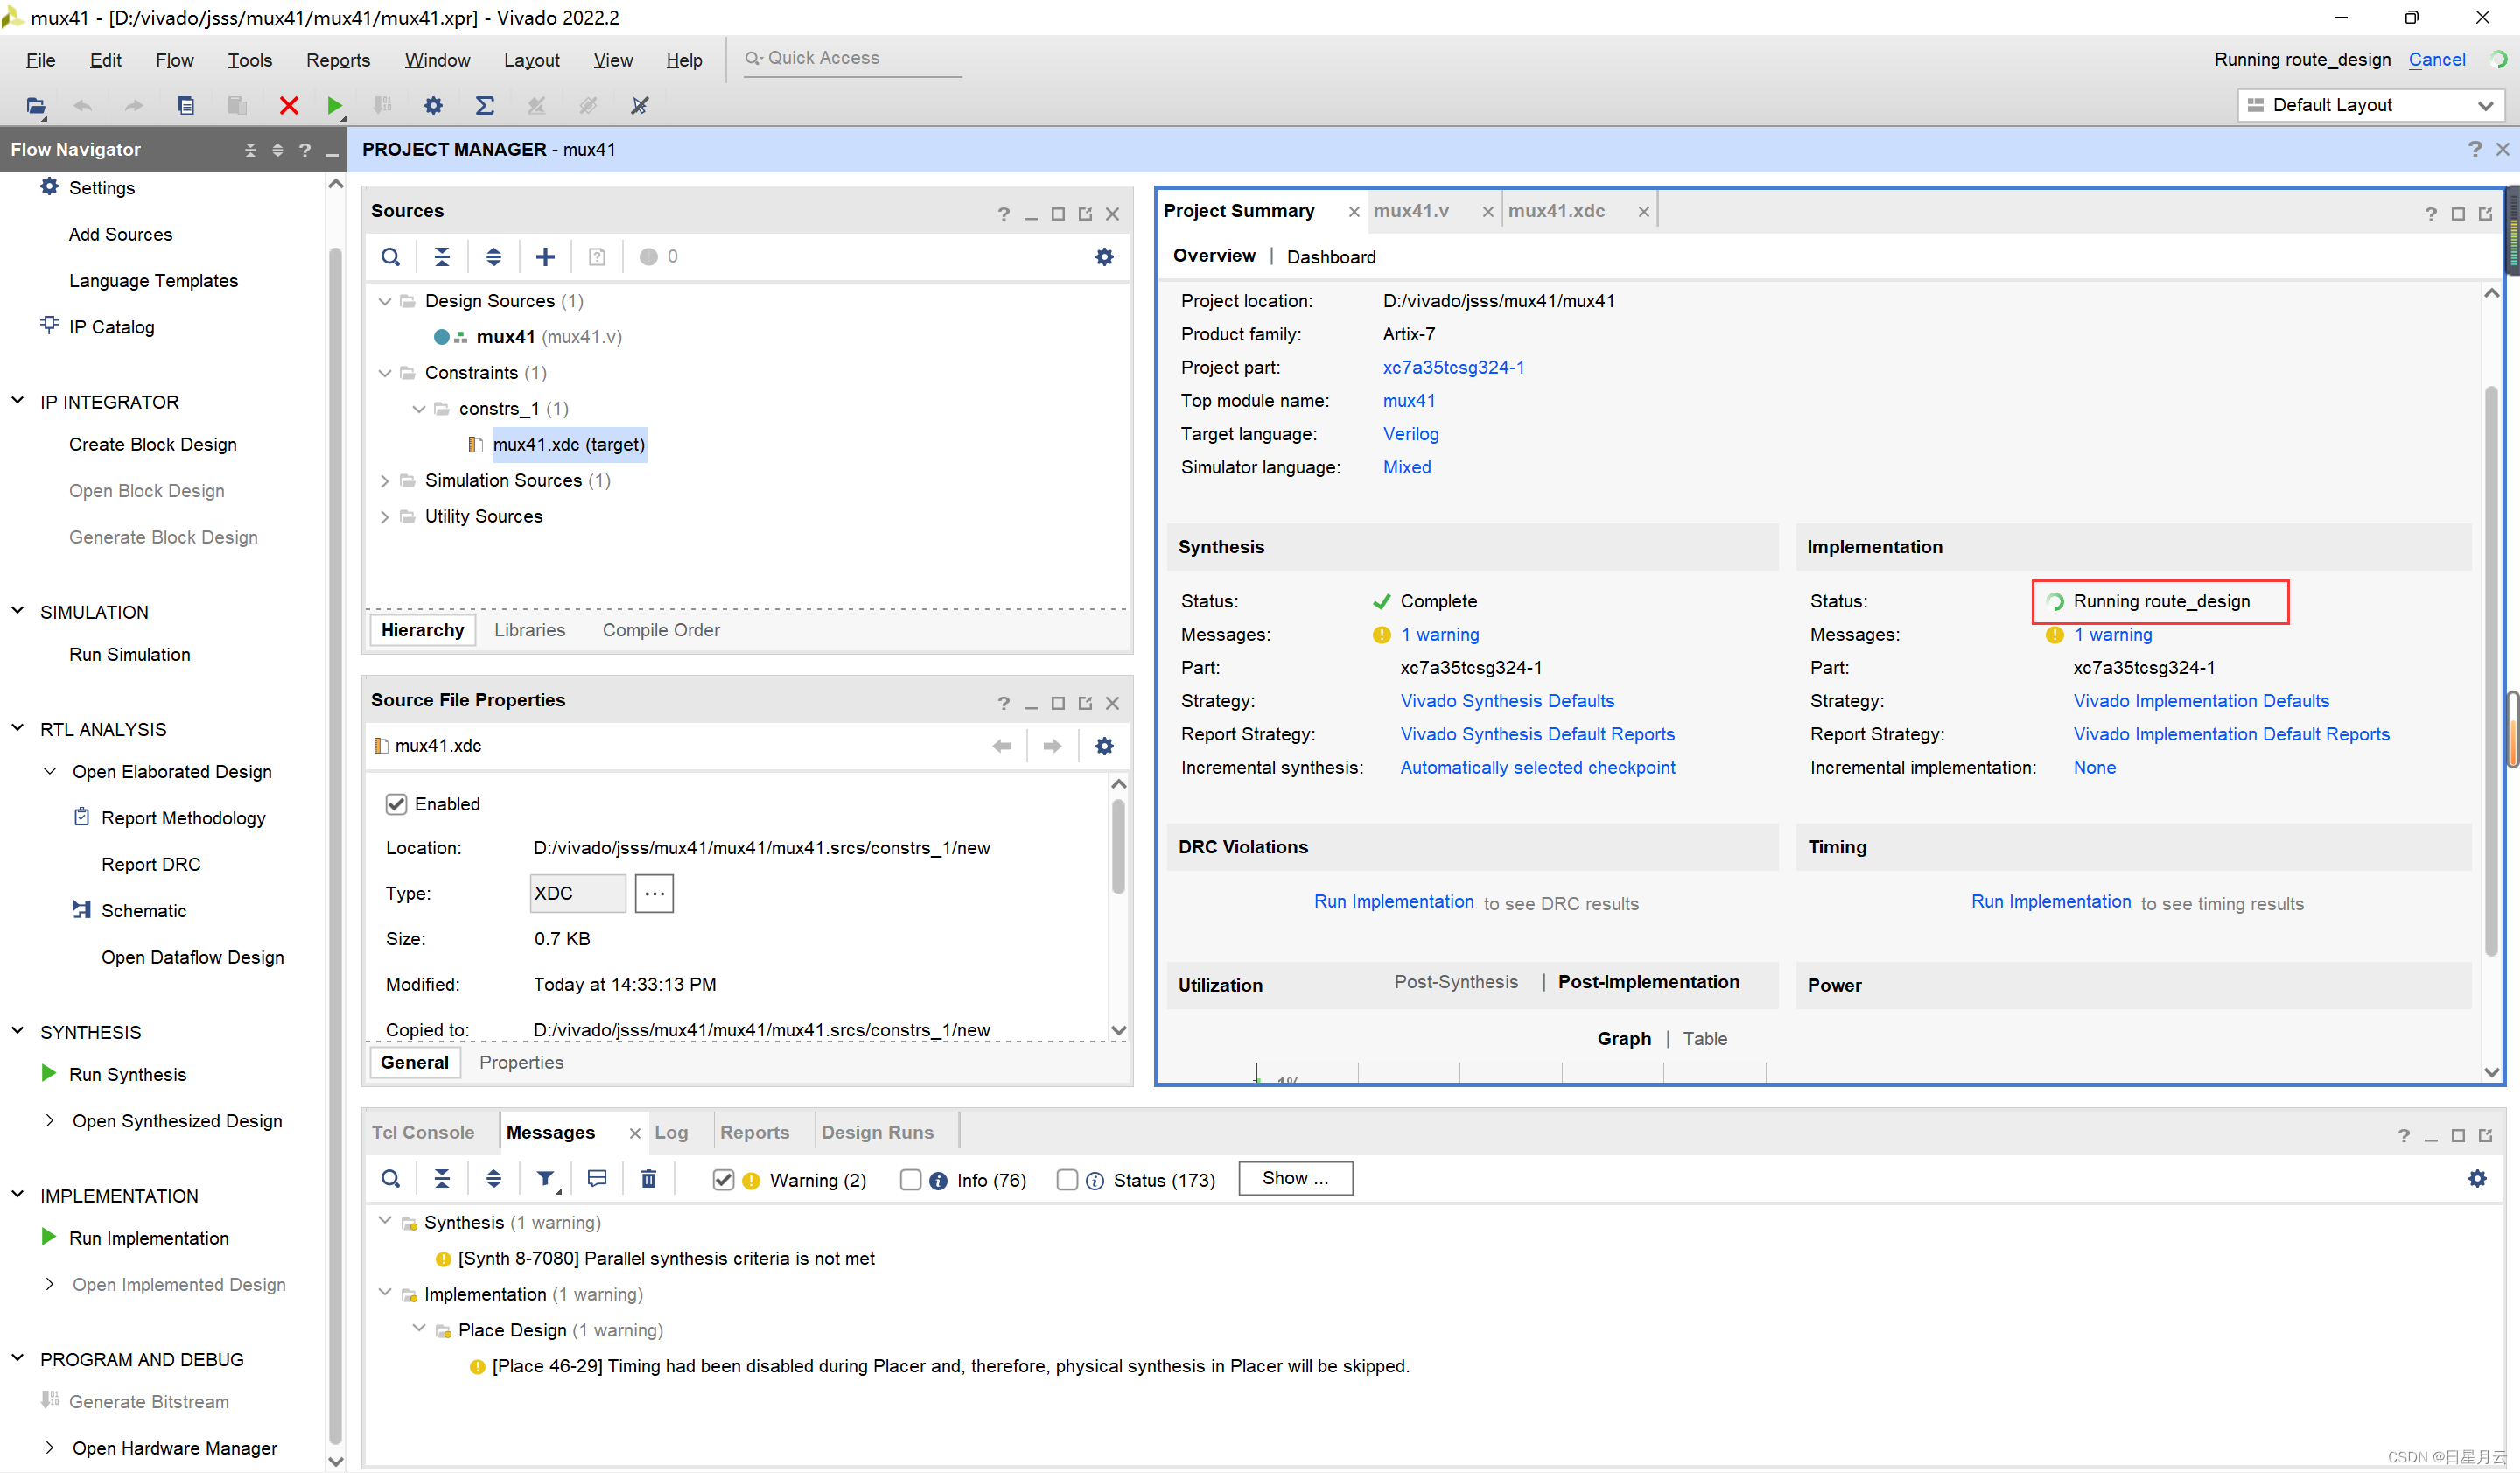The width and height of the screenshot is (2520, 1473).
Task: Click the Show ... button in Messages
Action: (x=1295, y=1178)
